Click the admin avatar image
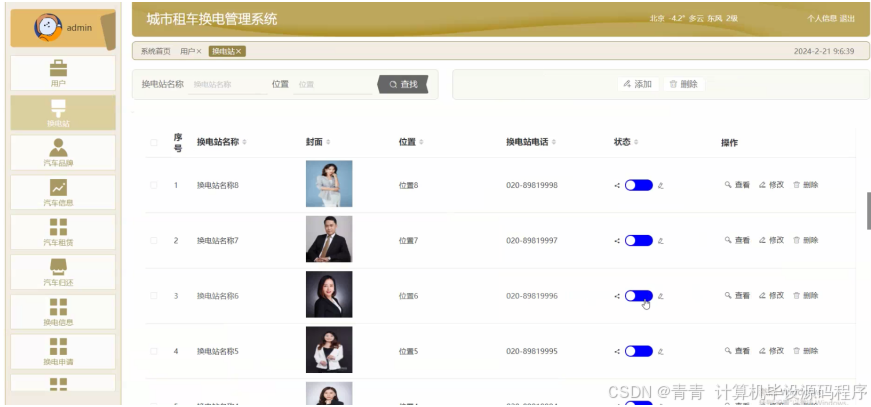Image resolution: width=871 pixels, height=407 pixels. click(48, 28)
